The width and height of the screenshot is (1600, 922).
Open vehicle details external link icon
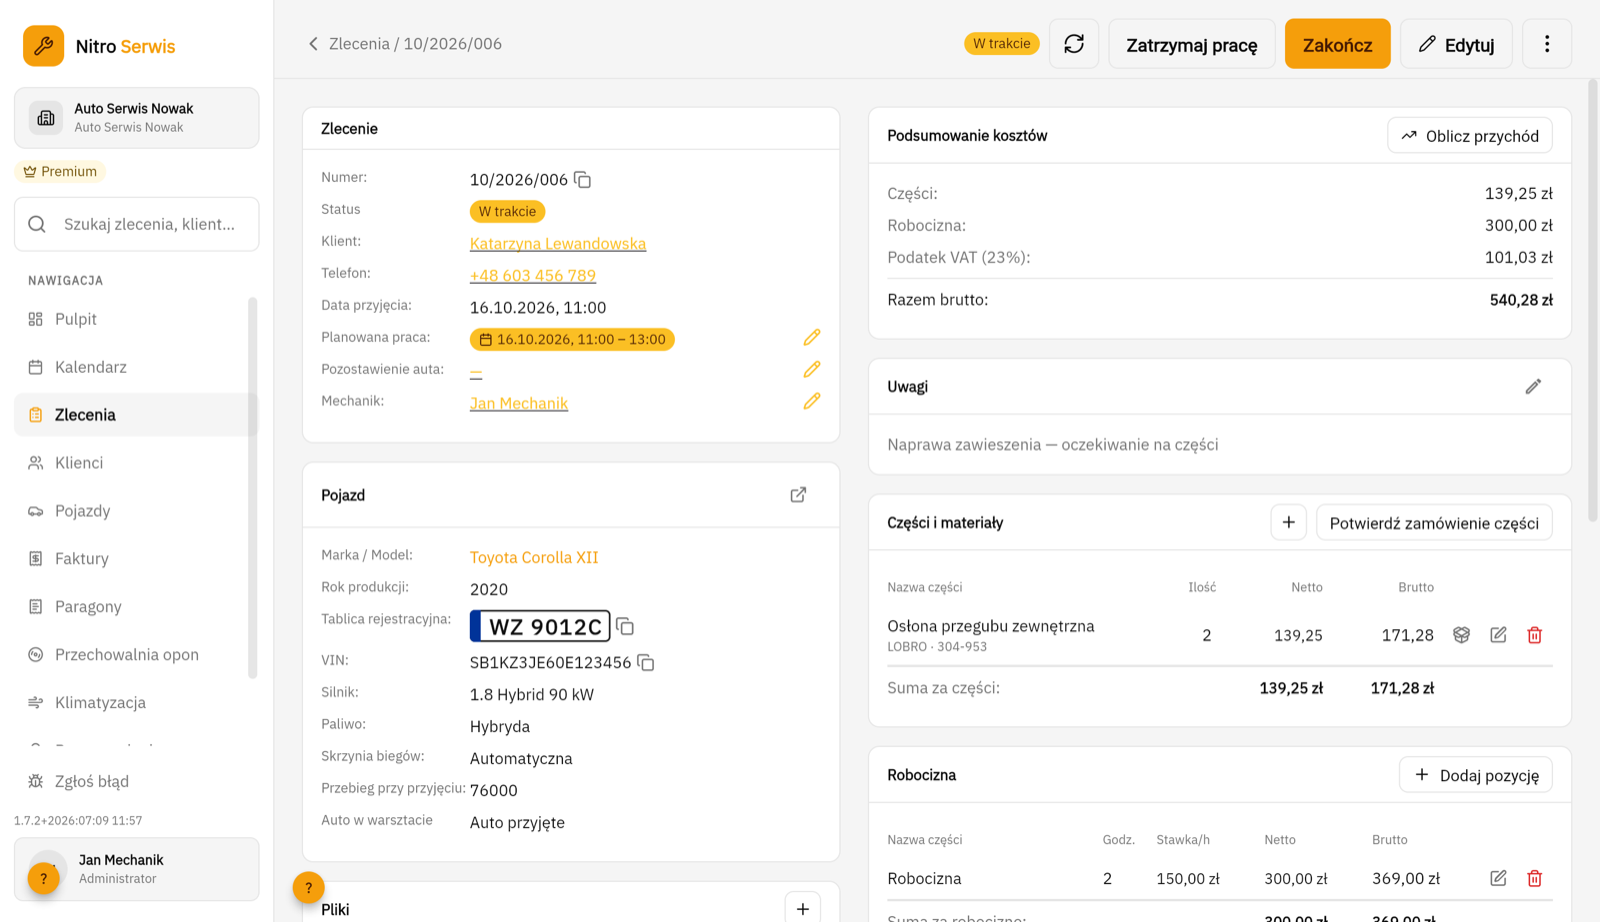(798, 495)
